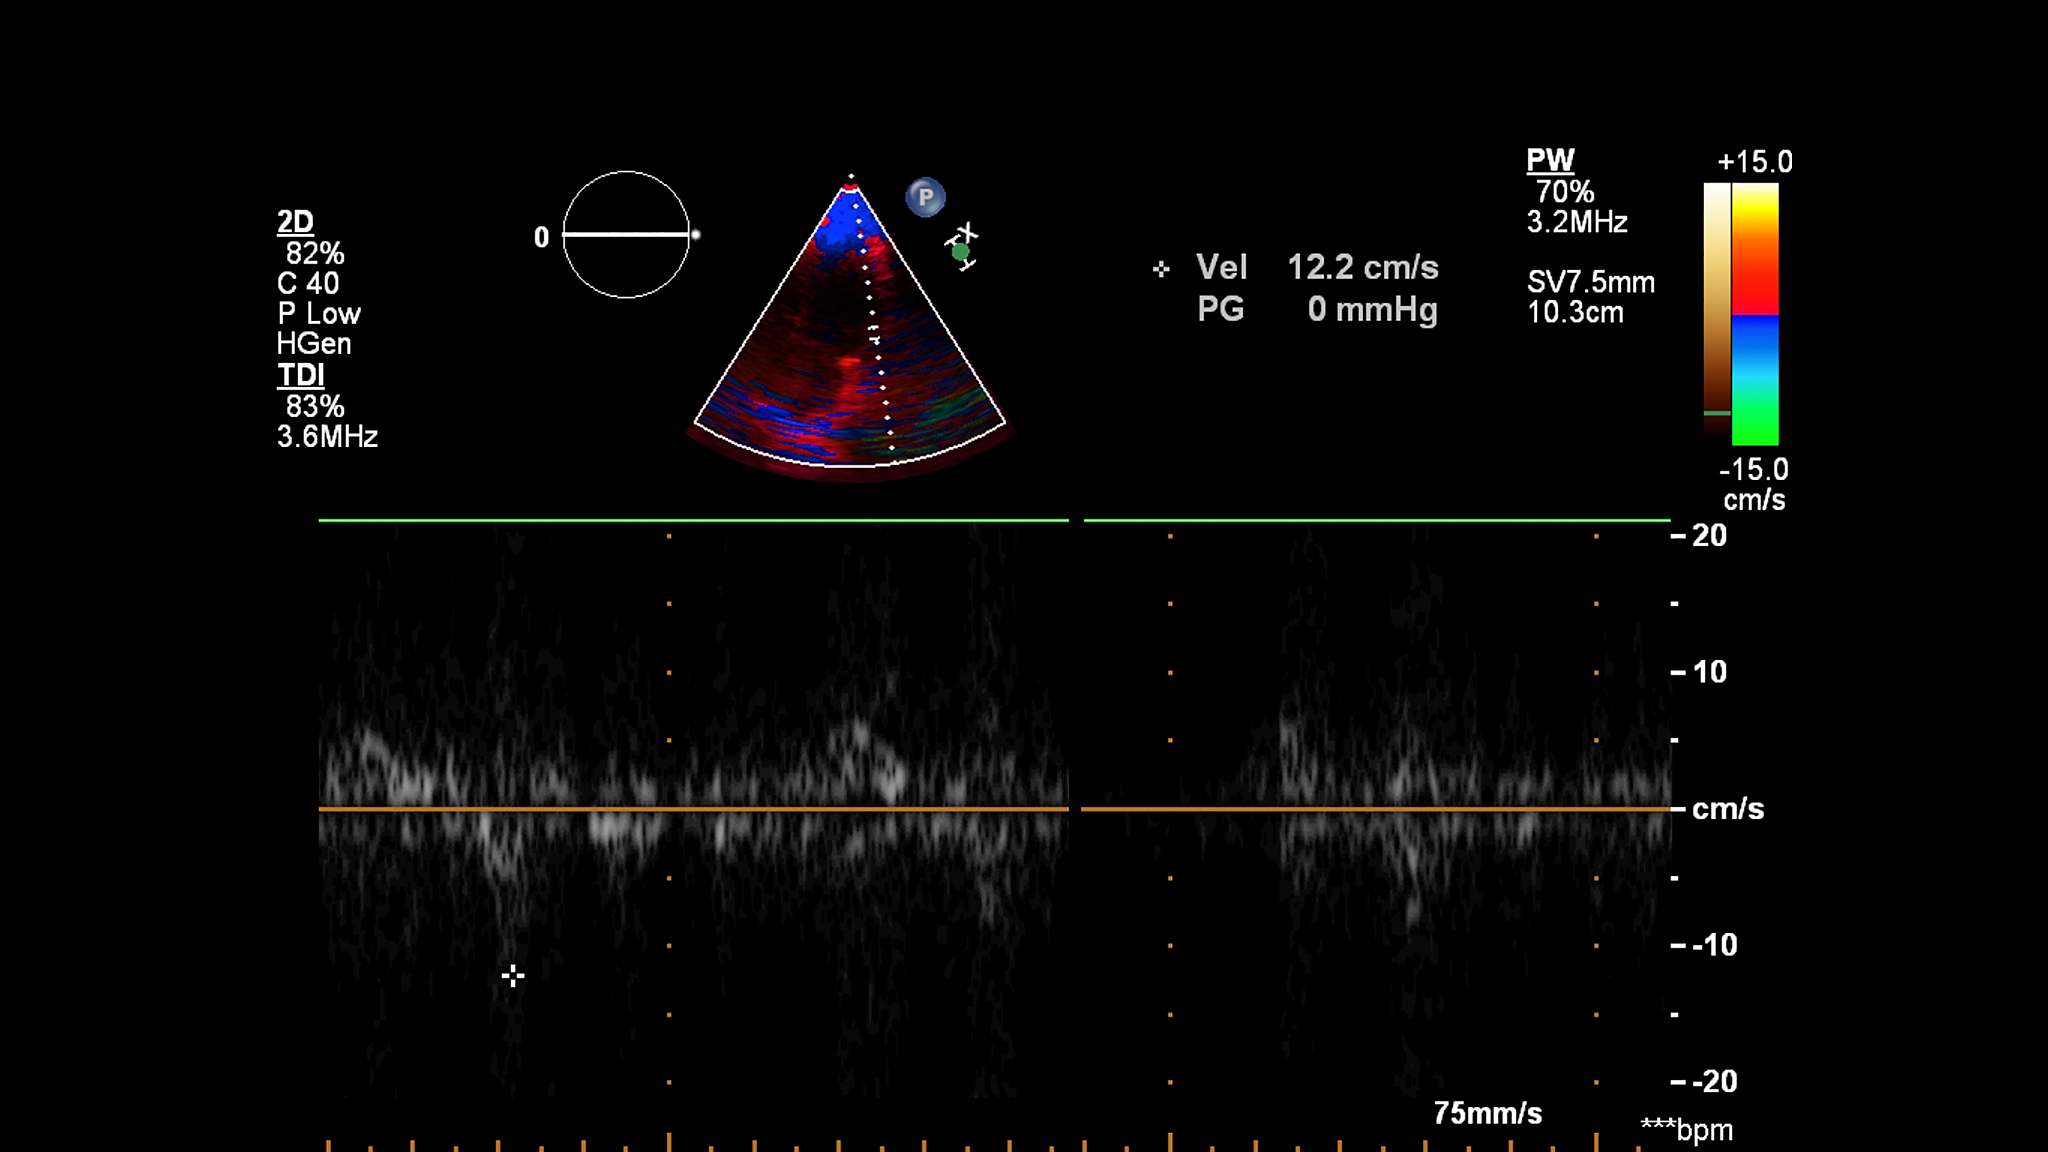Click the +15.0 velocity scale value
Viewport: 2048px width, 1152px height.
click(x=1754, y=162)
